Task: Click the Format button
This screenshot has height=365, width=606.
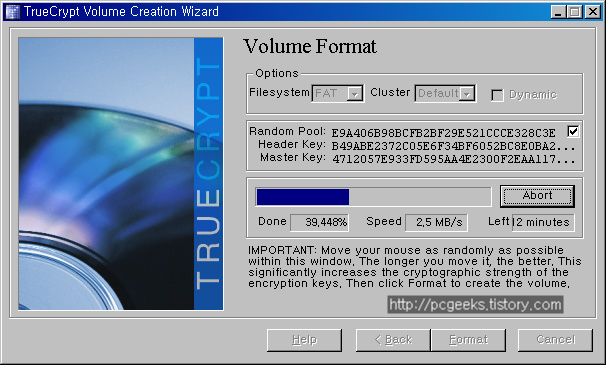Action: tap(468, 340)
